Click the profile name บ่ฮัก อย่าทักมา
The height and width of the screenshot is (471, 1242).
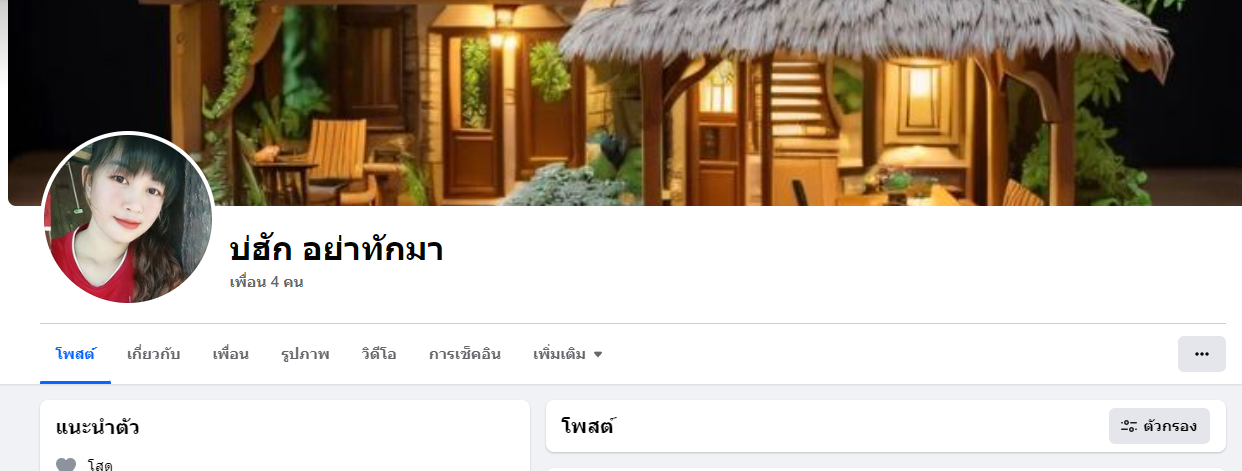pyautogui.click(x=336, y=248)
